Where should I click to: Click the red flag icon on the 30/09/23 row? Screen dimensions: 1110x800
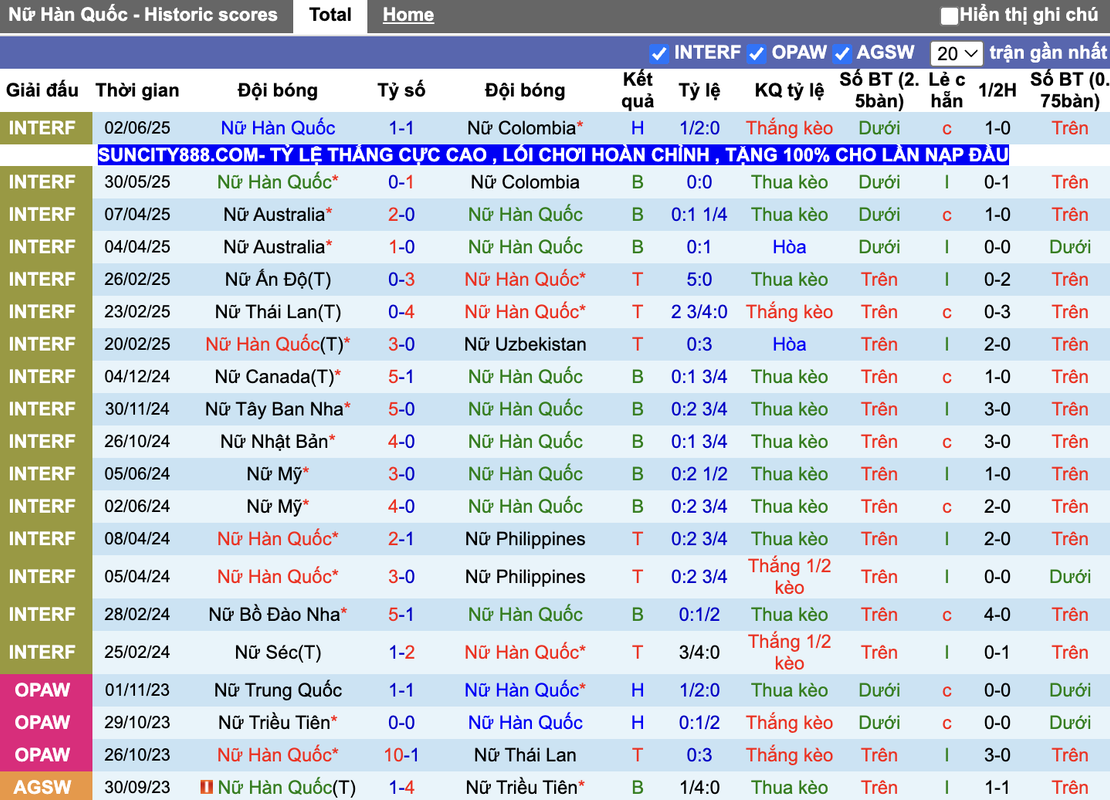point(207,787)
